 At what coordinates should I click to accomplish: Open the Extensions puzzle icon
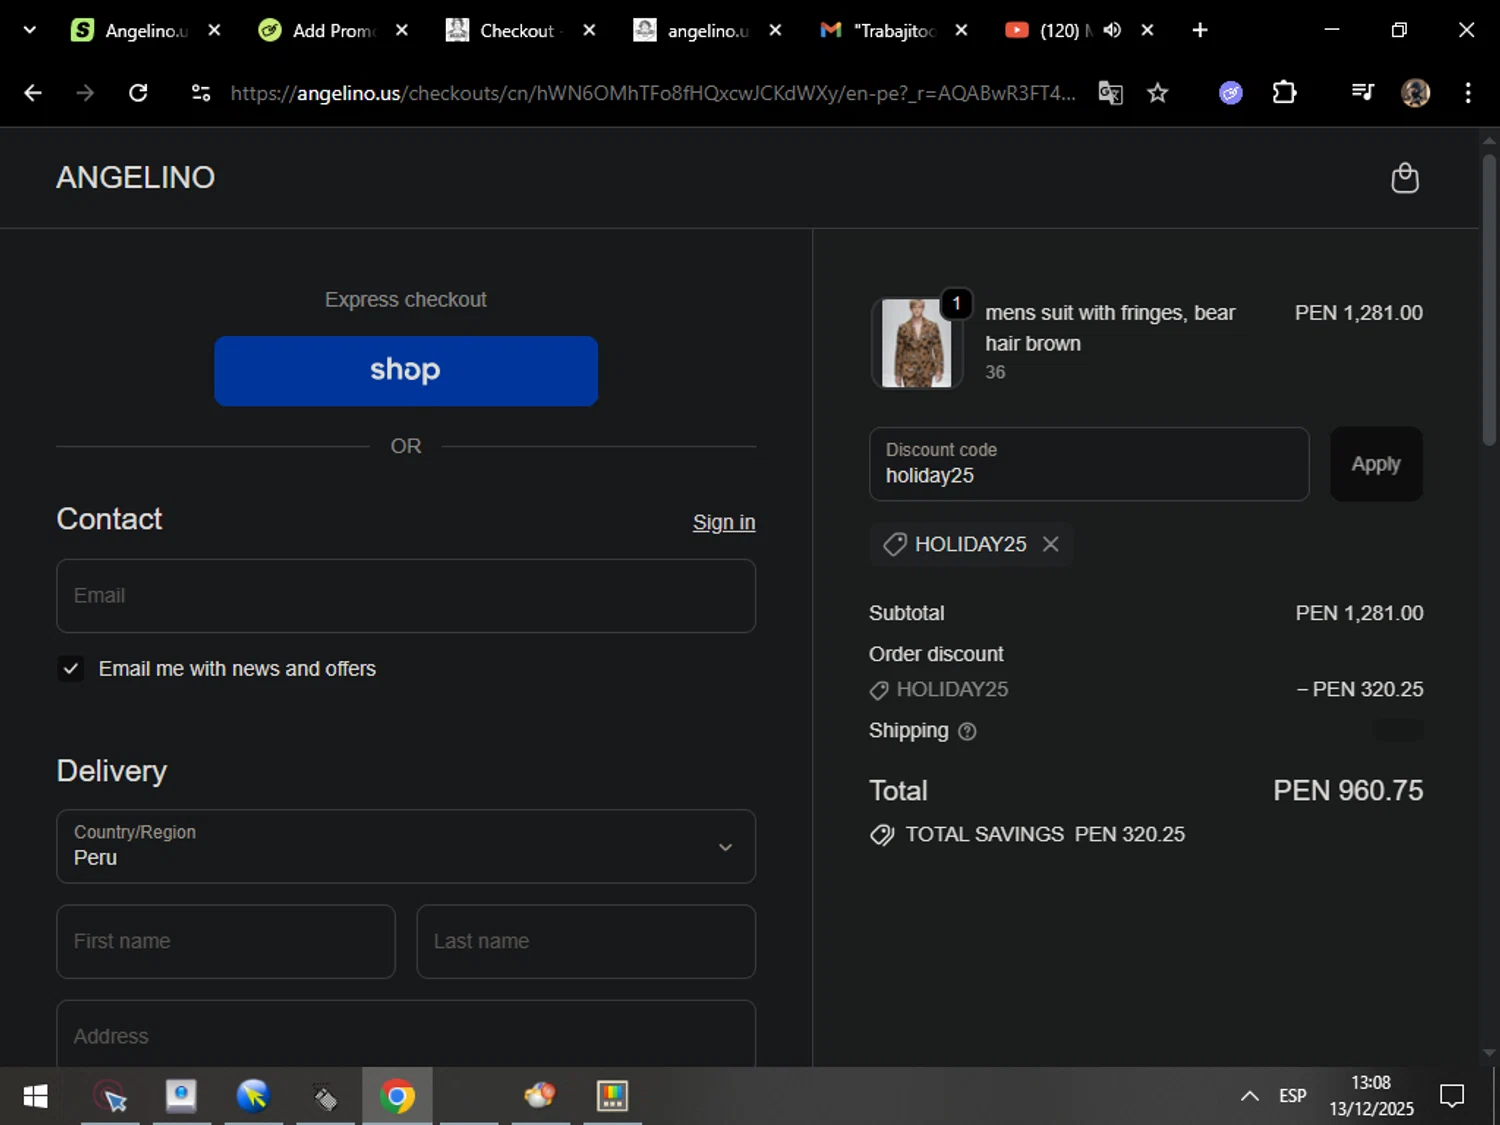(1284, 93)
